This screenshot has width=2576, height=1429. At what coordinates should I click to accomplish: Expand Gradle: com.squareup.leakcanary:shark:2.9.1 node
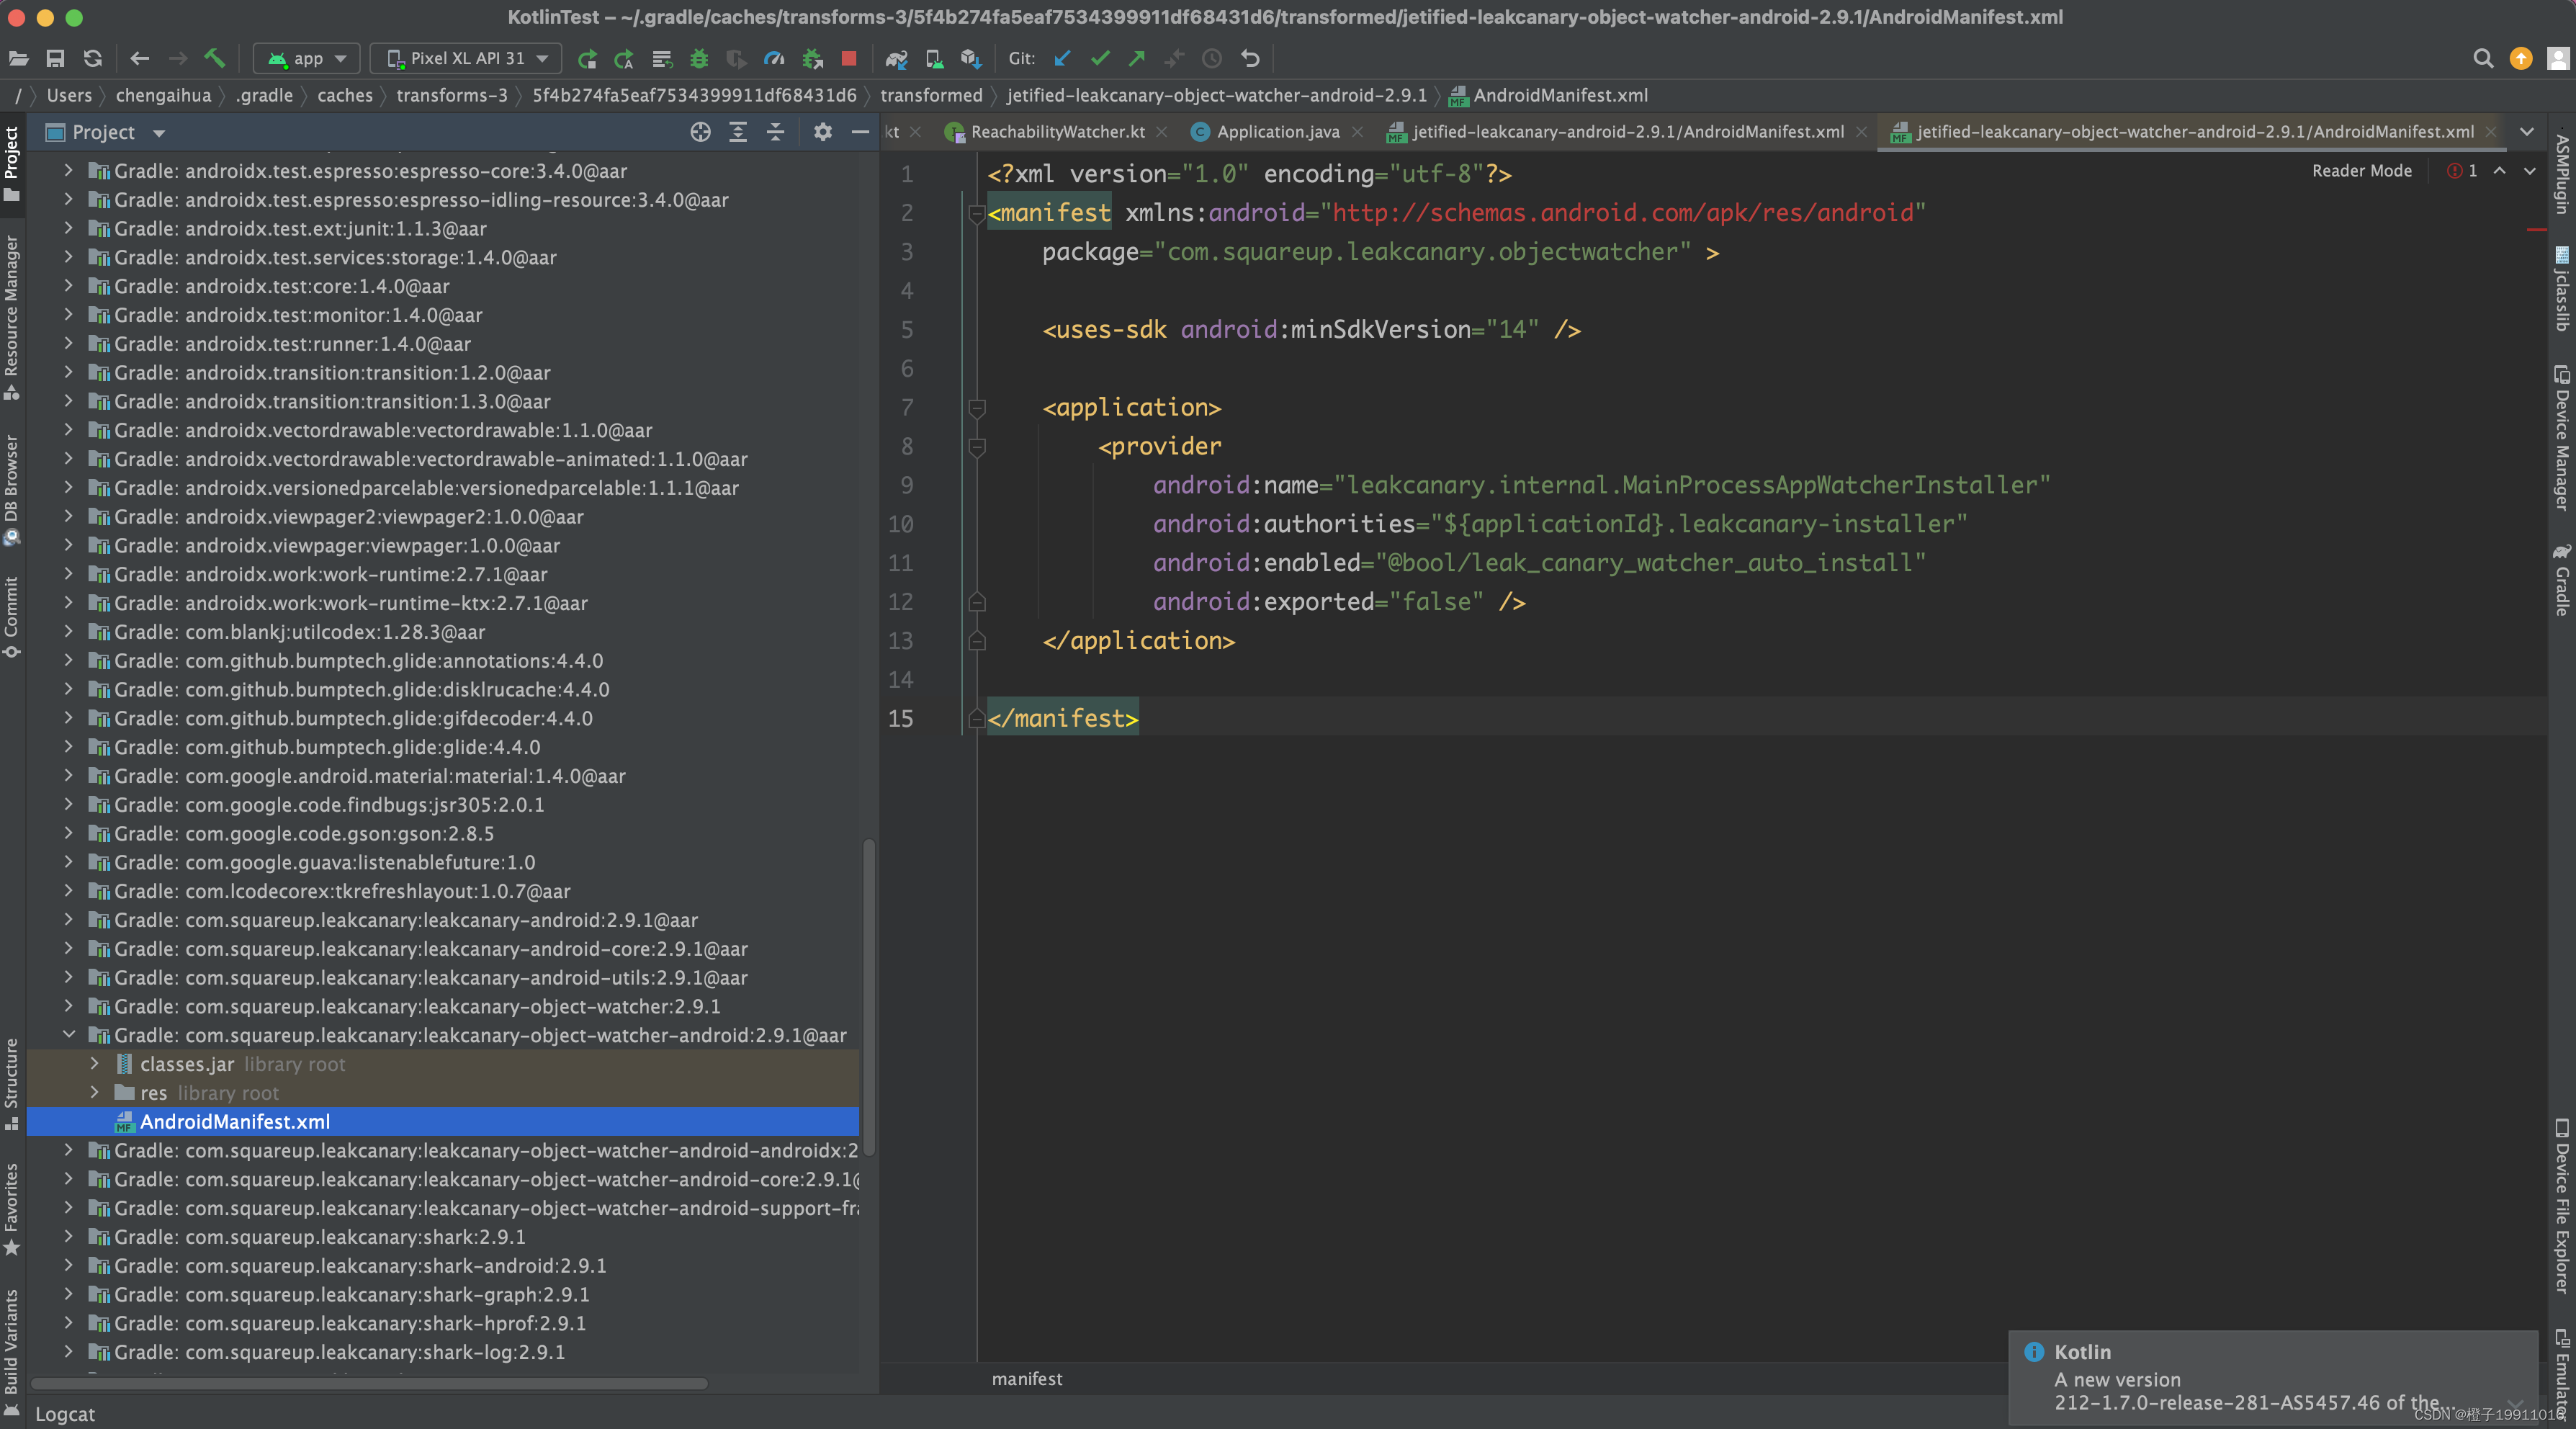(x=69, y=1237)
